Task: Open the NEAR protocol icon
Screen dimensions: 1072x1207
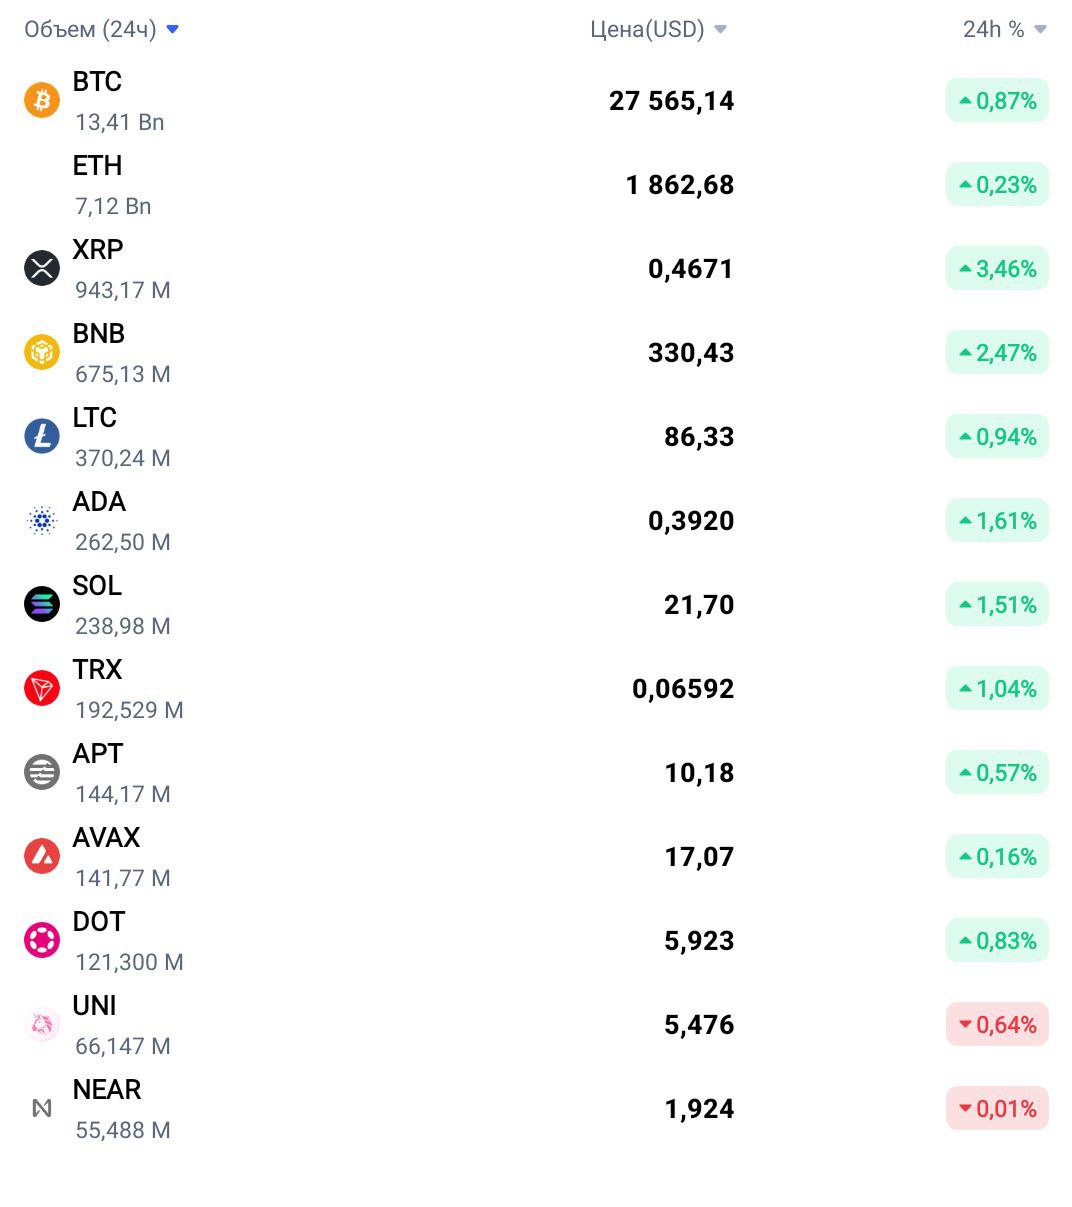Action: click(x=42, y=1108)
